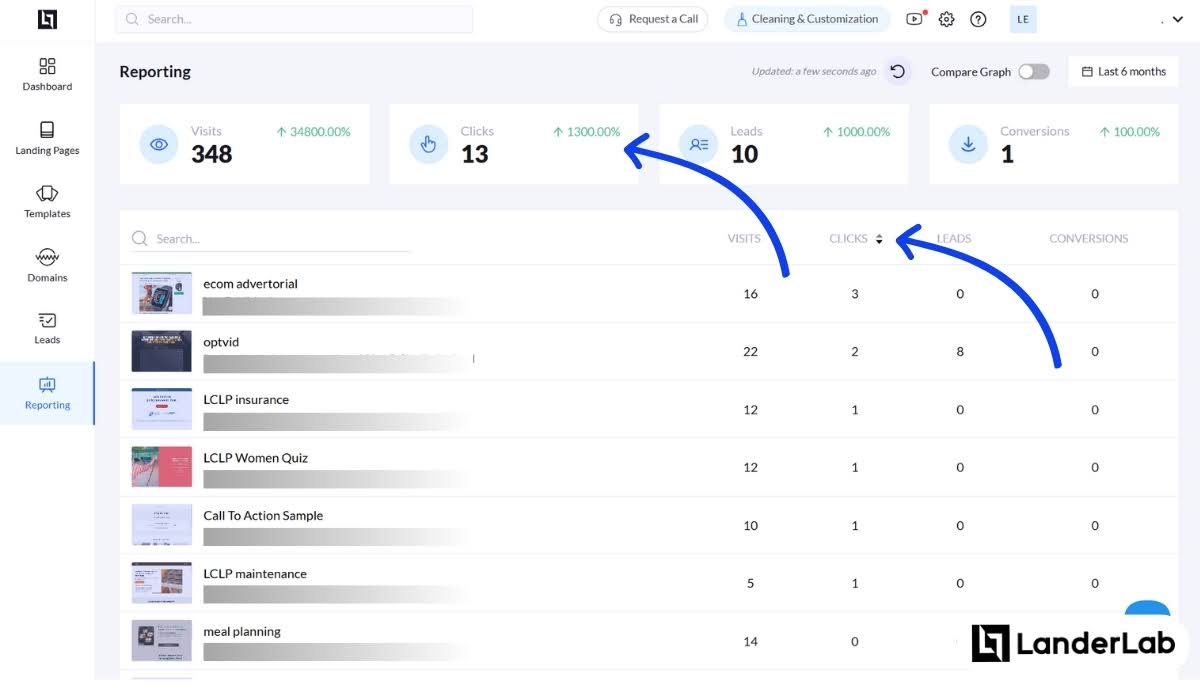Click the 348 visits total value
The image size is (1200, 700).
212,154
